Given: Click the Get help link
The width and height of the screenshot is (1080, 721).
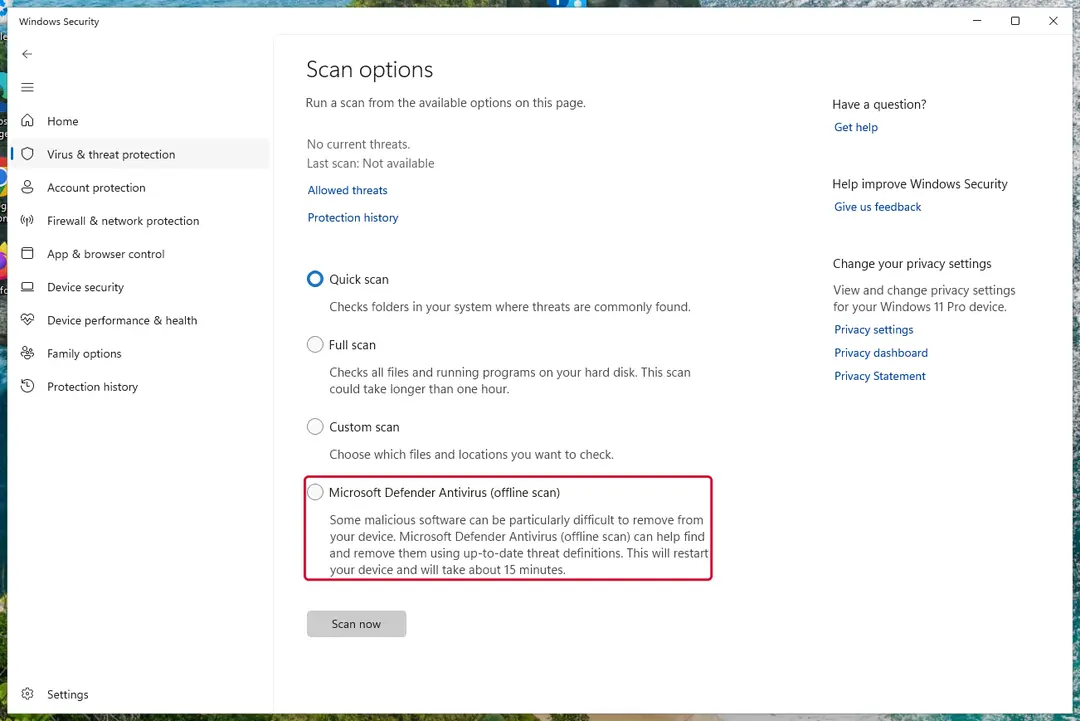Looking at the screenshot, I should tap(855, 127).
